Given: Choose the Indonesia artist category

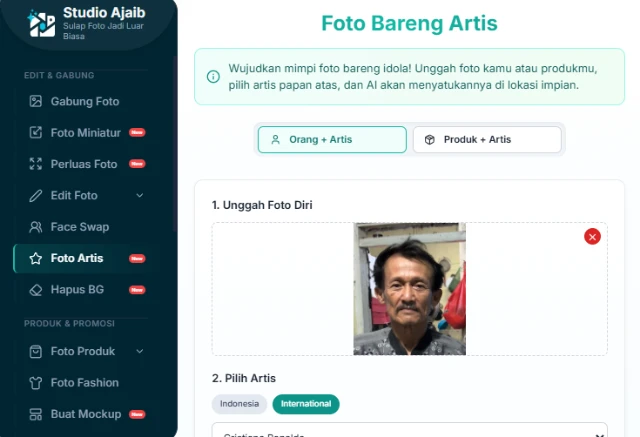Looking at the screenshot, I should tap(239, 404).
